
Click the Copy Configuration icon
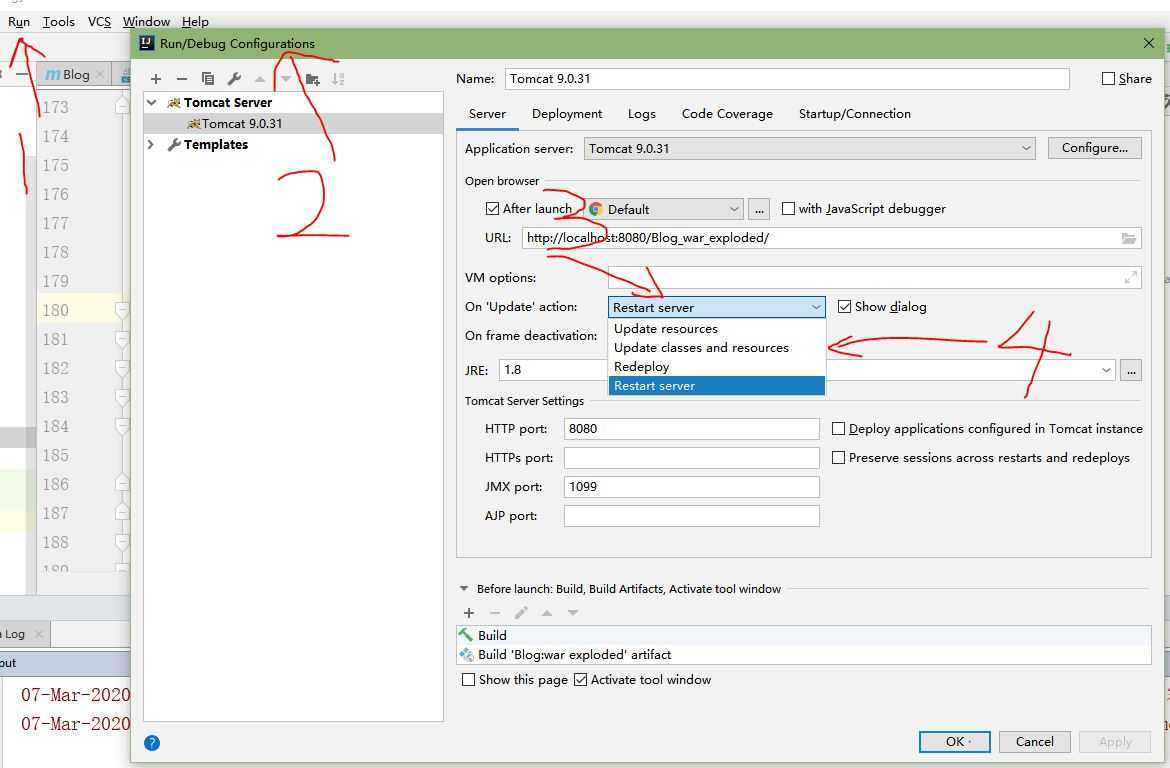[207, 79]
